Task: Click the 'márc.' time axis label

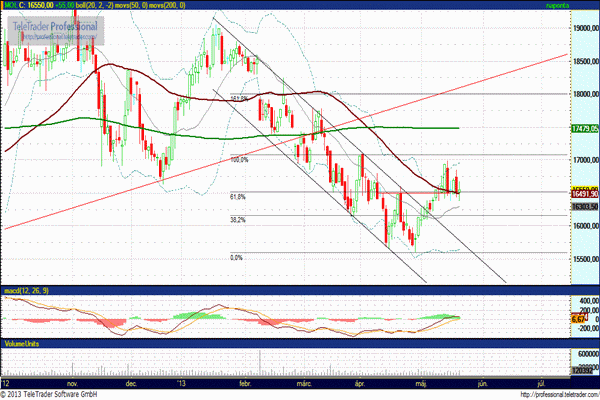Action: (x=305, y=384)
